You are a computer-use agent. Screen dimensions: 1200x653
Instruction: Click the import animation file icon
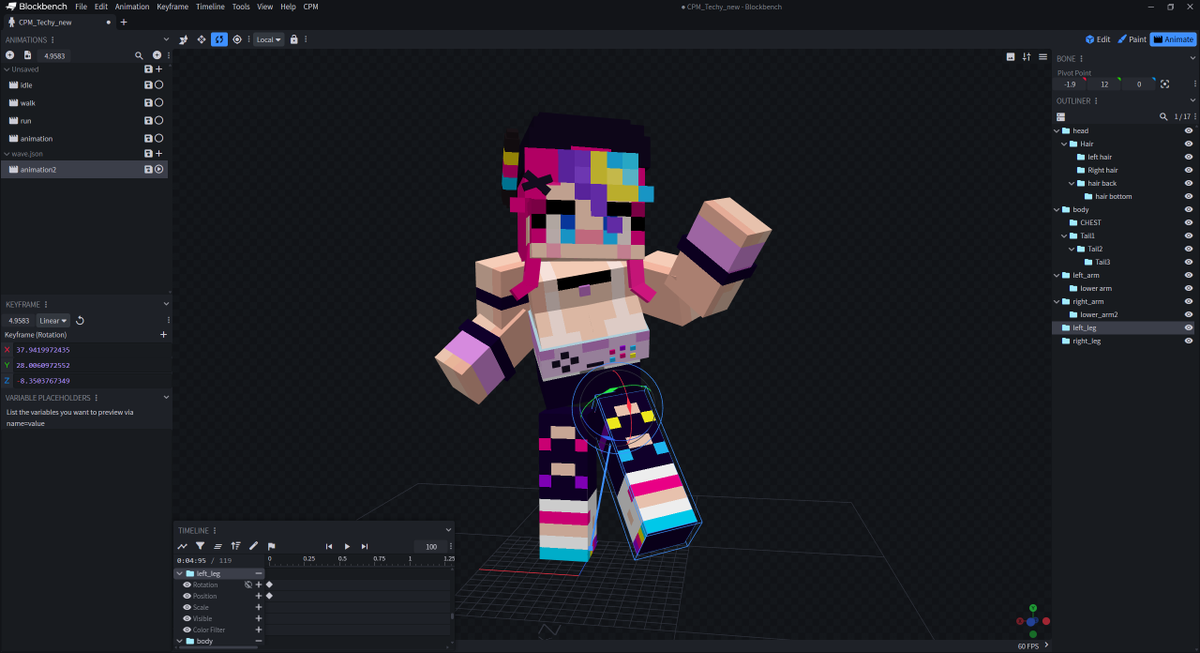27,55
